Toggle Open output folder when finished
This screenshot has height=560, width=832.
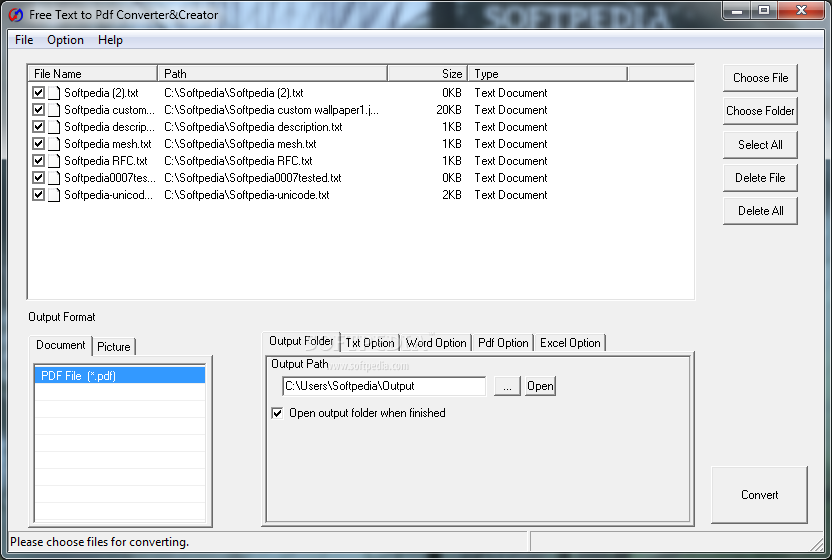(277, 413)
